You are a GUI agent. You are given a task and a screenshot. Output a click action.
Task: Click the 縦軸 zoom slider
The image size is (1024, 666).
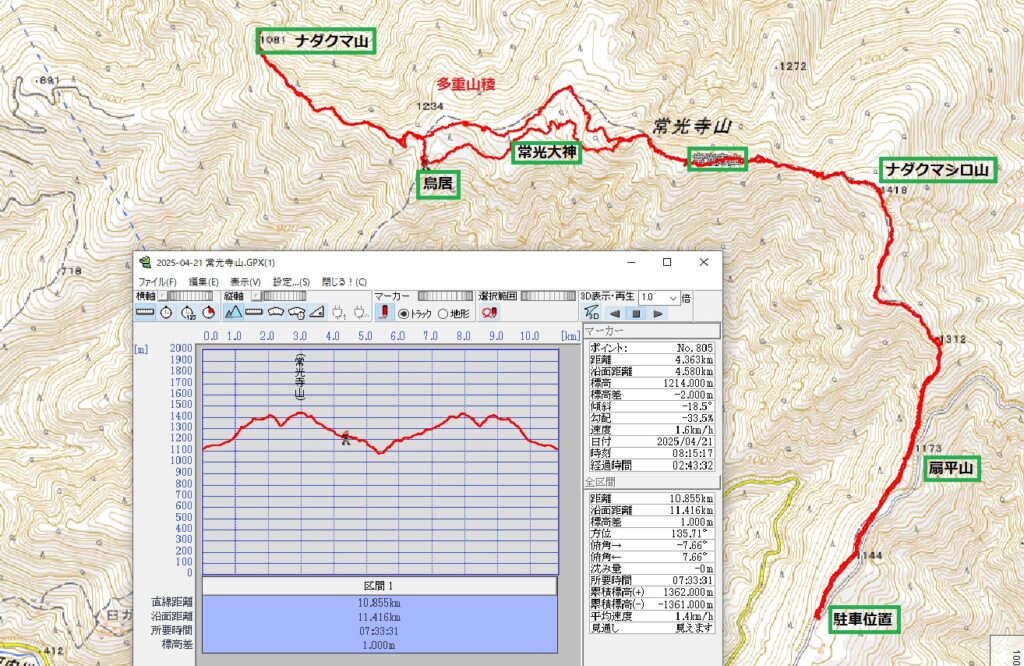pos(283,296)
